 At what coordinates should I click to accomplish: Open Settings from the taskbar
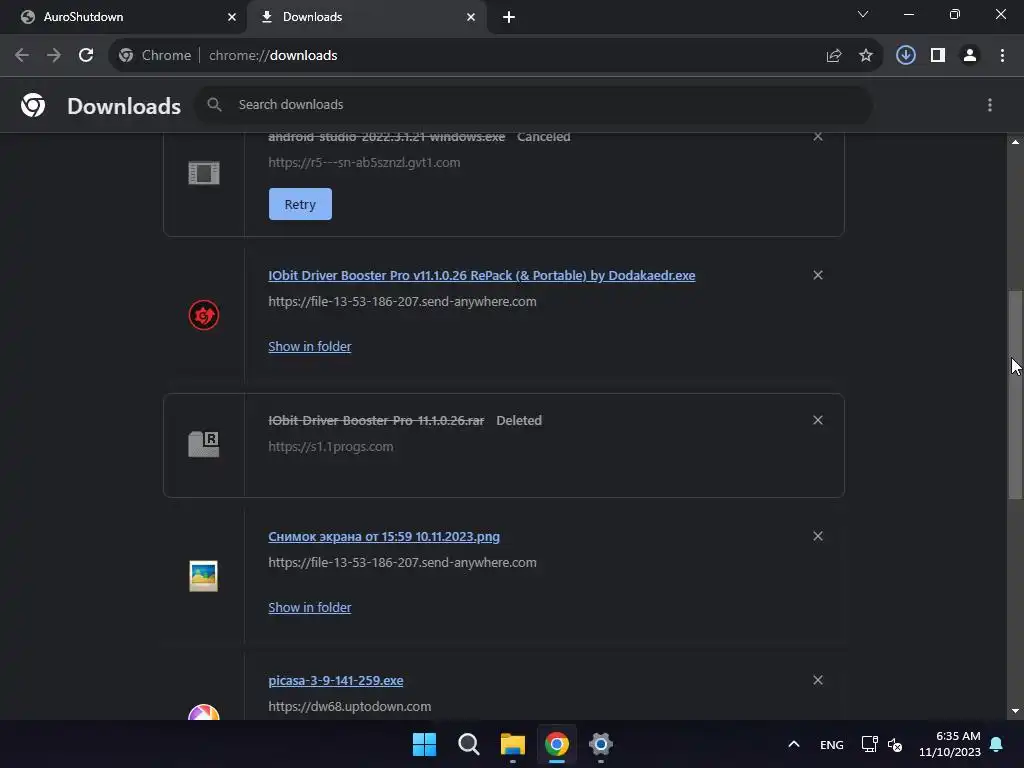[601, 744]
